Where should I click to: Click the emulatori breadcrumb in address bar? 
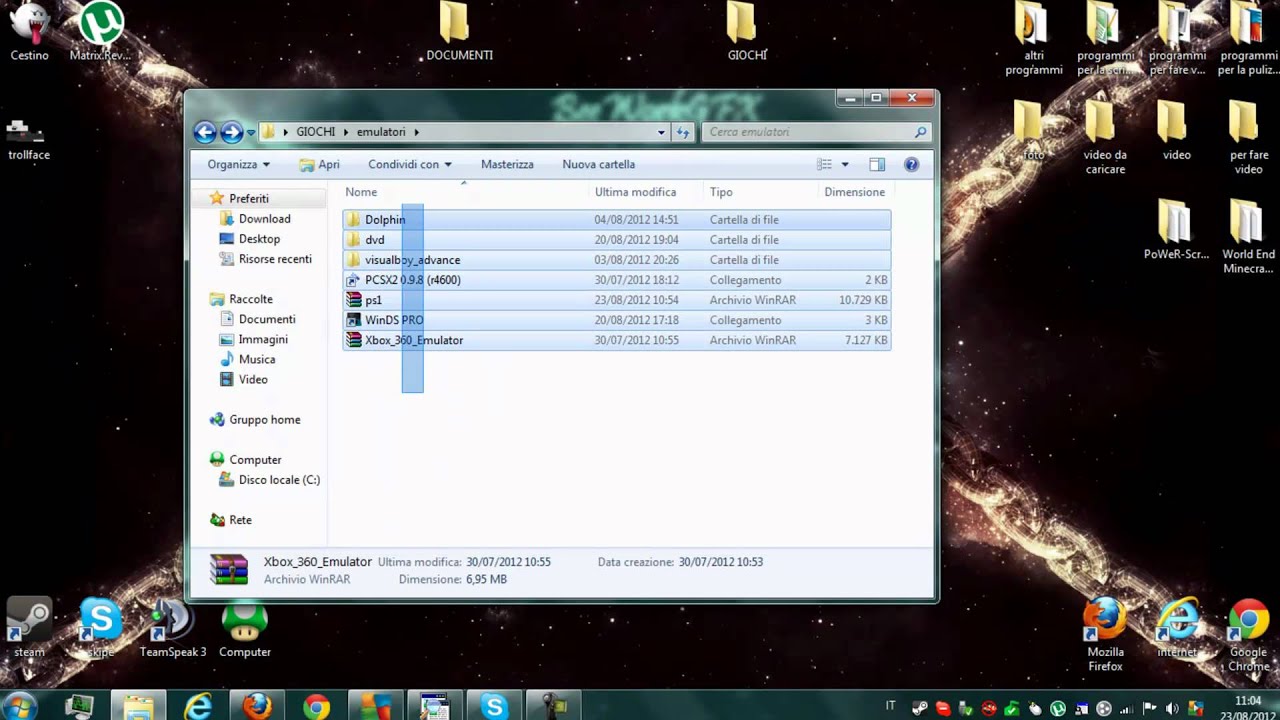point(381,132)
